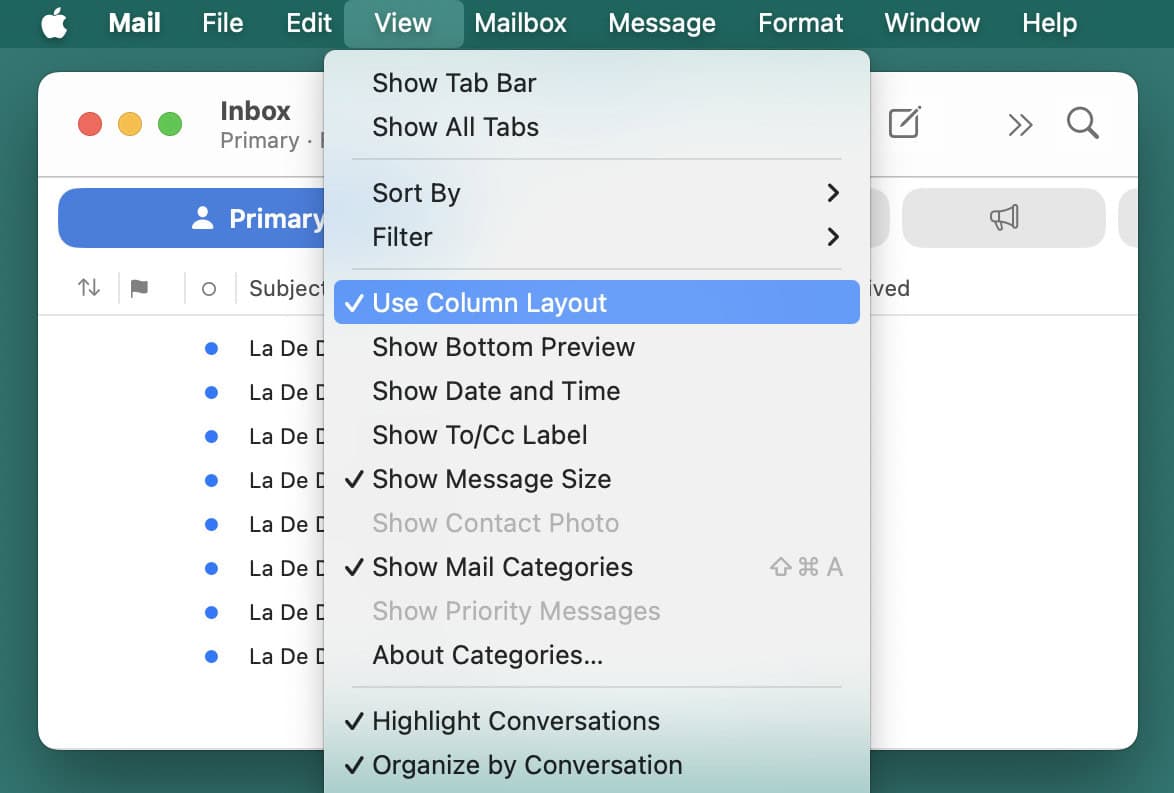Viewport: 1174px width, 793px height.
Task: Uncheck Highlight Conversations
Action: (597, 721)
